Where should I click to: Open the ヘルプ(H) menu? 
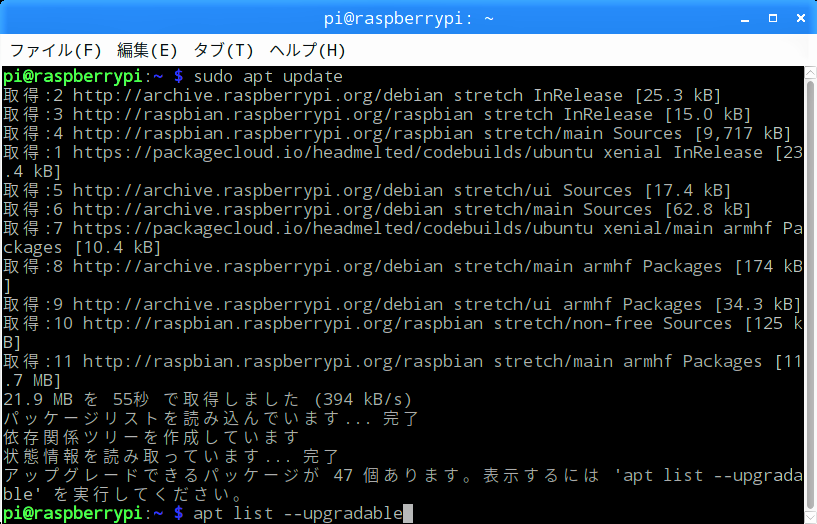(307, 51)
